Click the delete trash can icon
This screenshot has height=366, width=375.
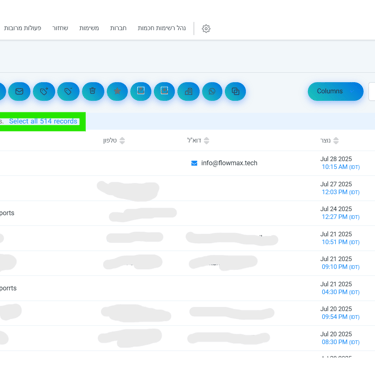pos(93,91)
